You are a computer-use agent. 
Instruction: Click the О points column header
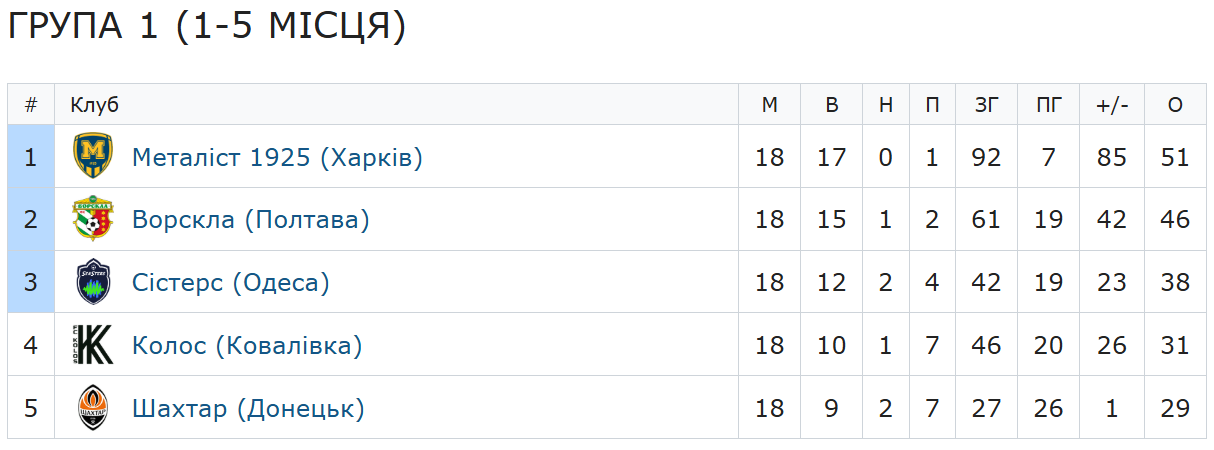click(x=1175, y=105)
